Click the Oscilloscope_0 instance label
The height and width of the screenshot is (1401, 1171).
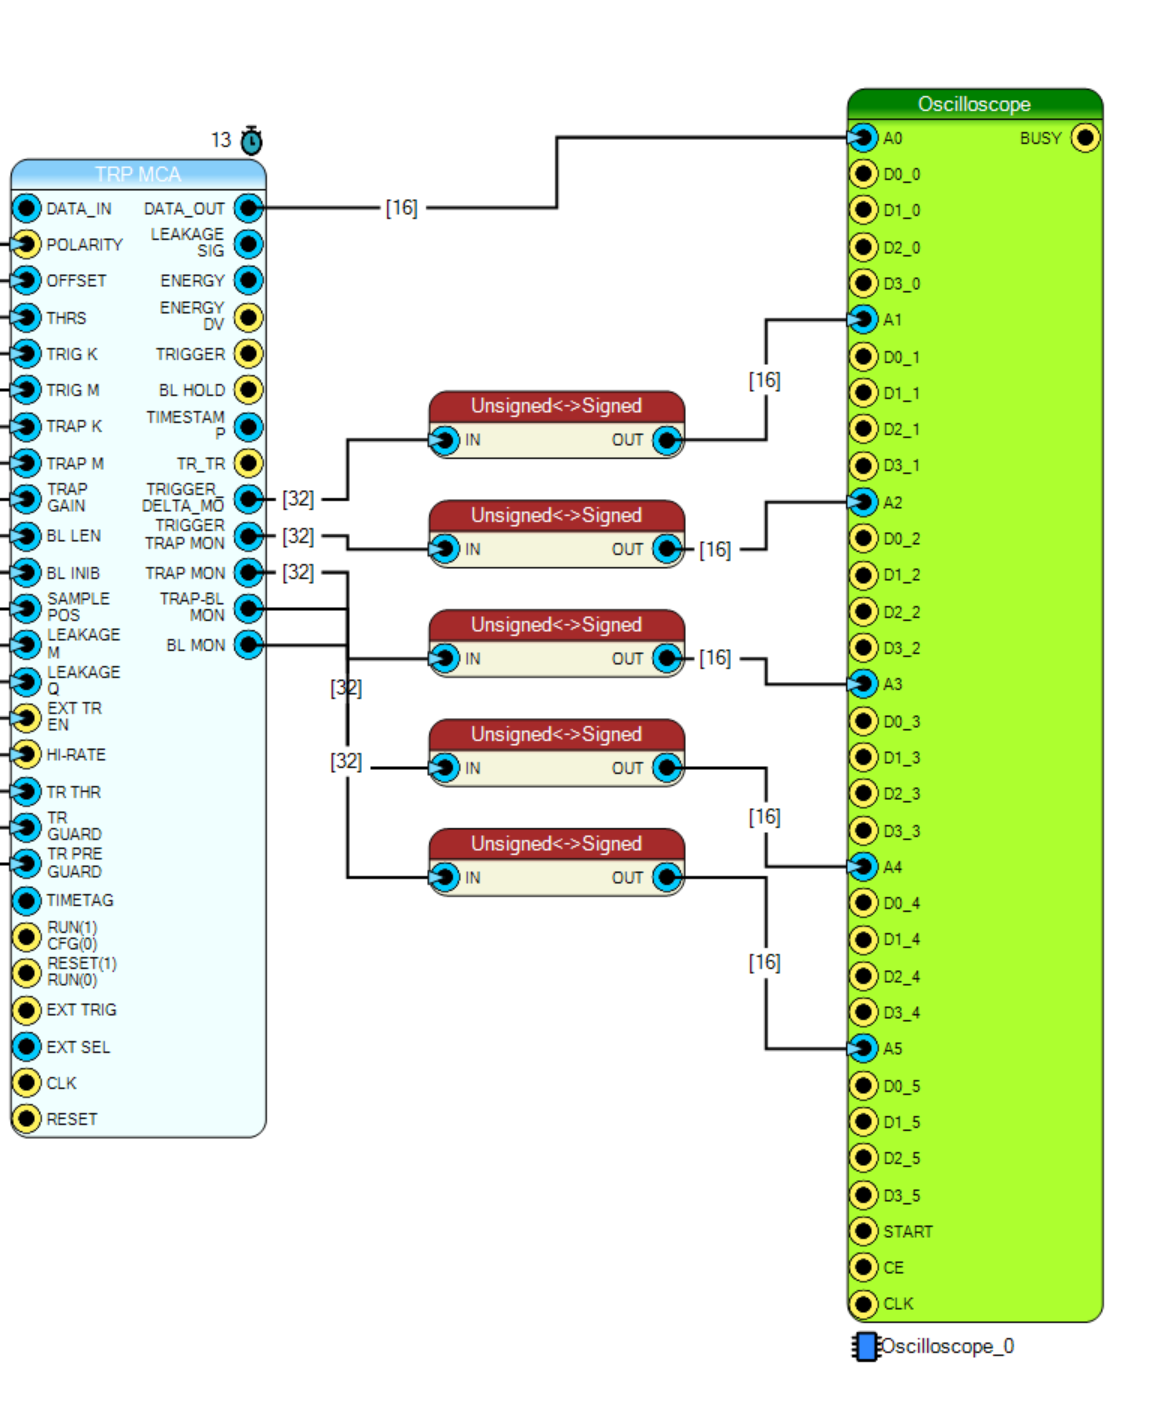947,1346
